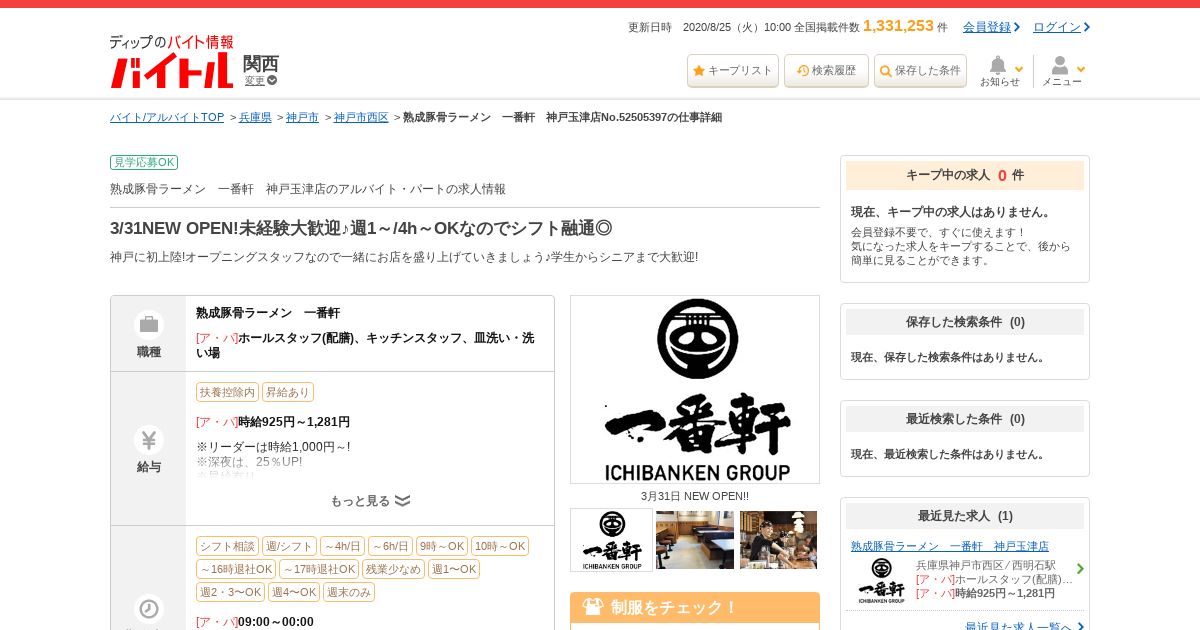Screen dimensions: 1200x630
Task: Click the 最近見た求人 (1) header
Action: [965, 516]
